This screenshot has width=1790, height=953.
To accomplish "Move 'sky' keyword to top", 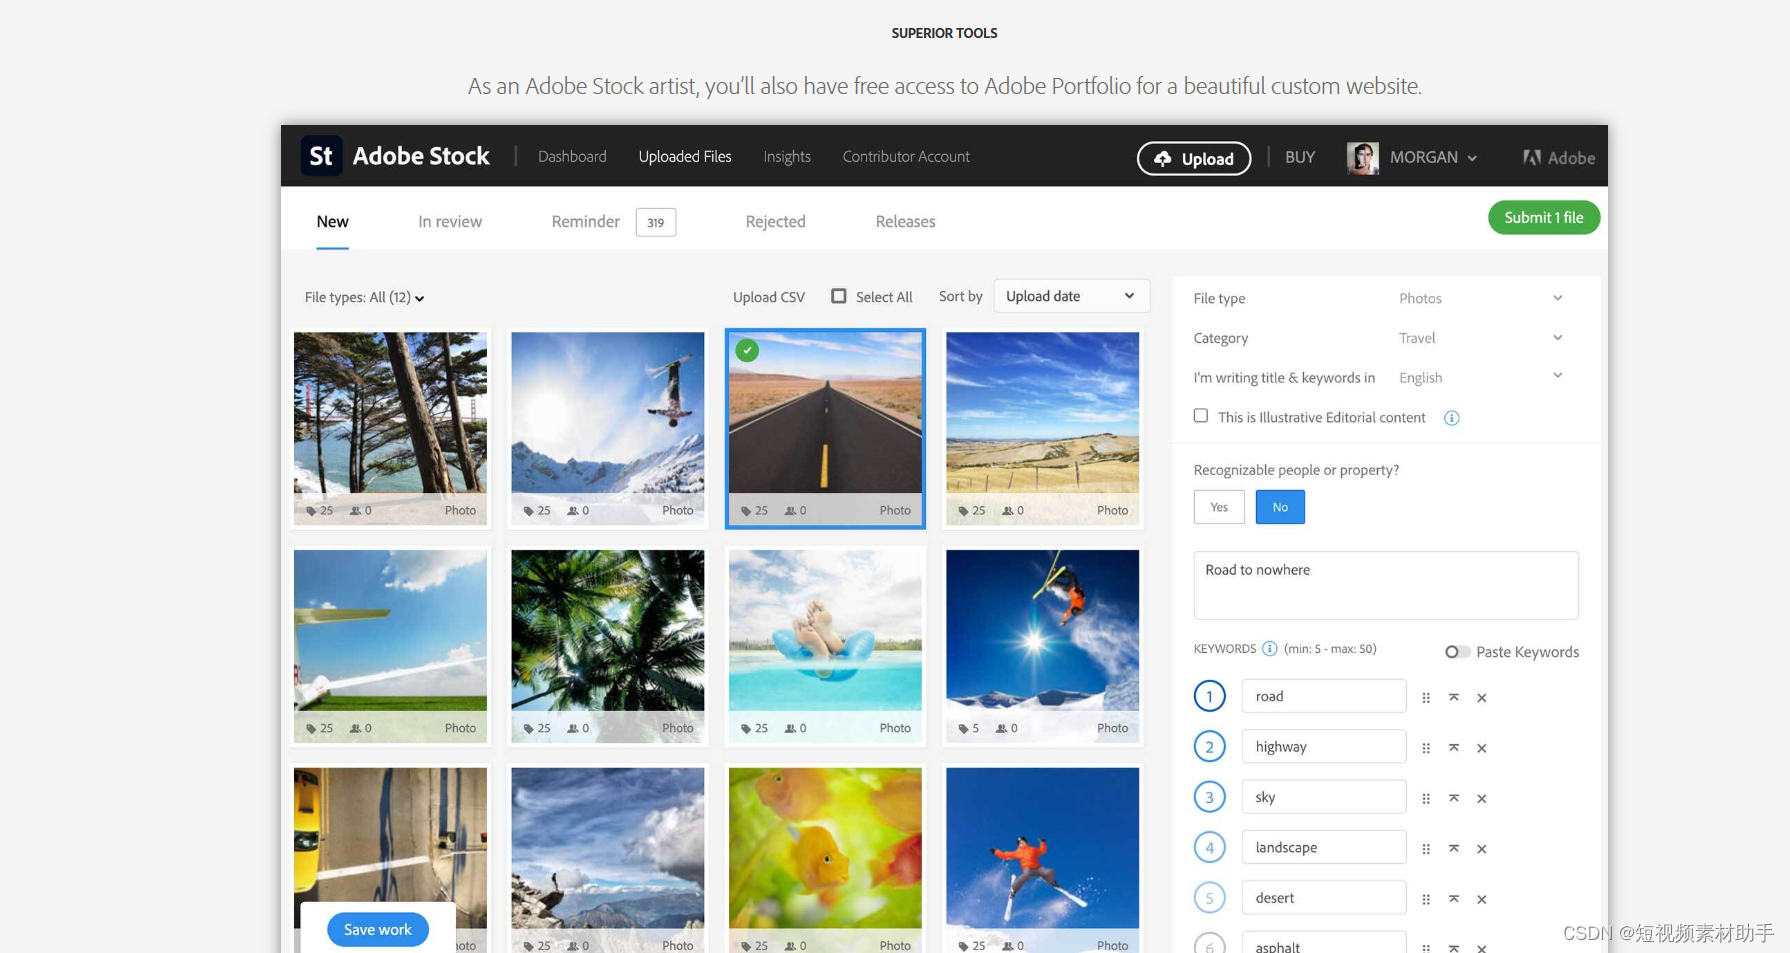I will pyautogui.click(x=1454, y=797).
